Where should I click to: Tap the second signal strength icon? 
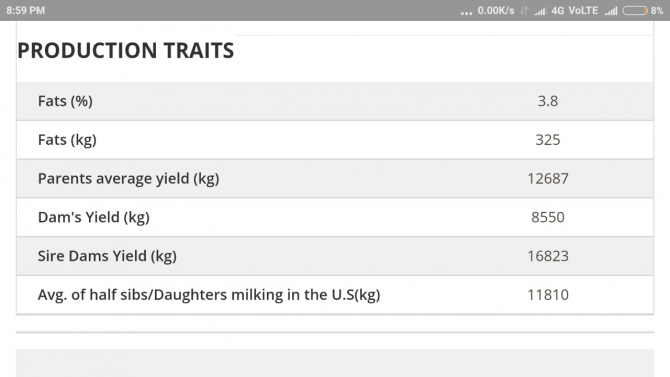coord(611,11)
